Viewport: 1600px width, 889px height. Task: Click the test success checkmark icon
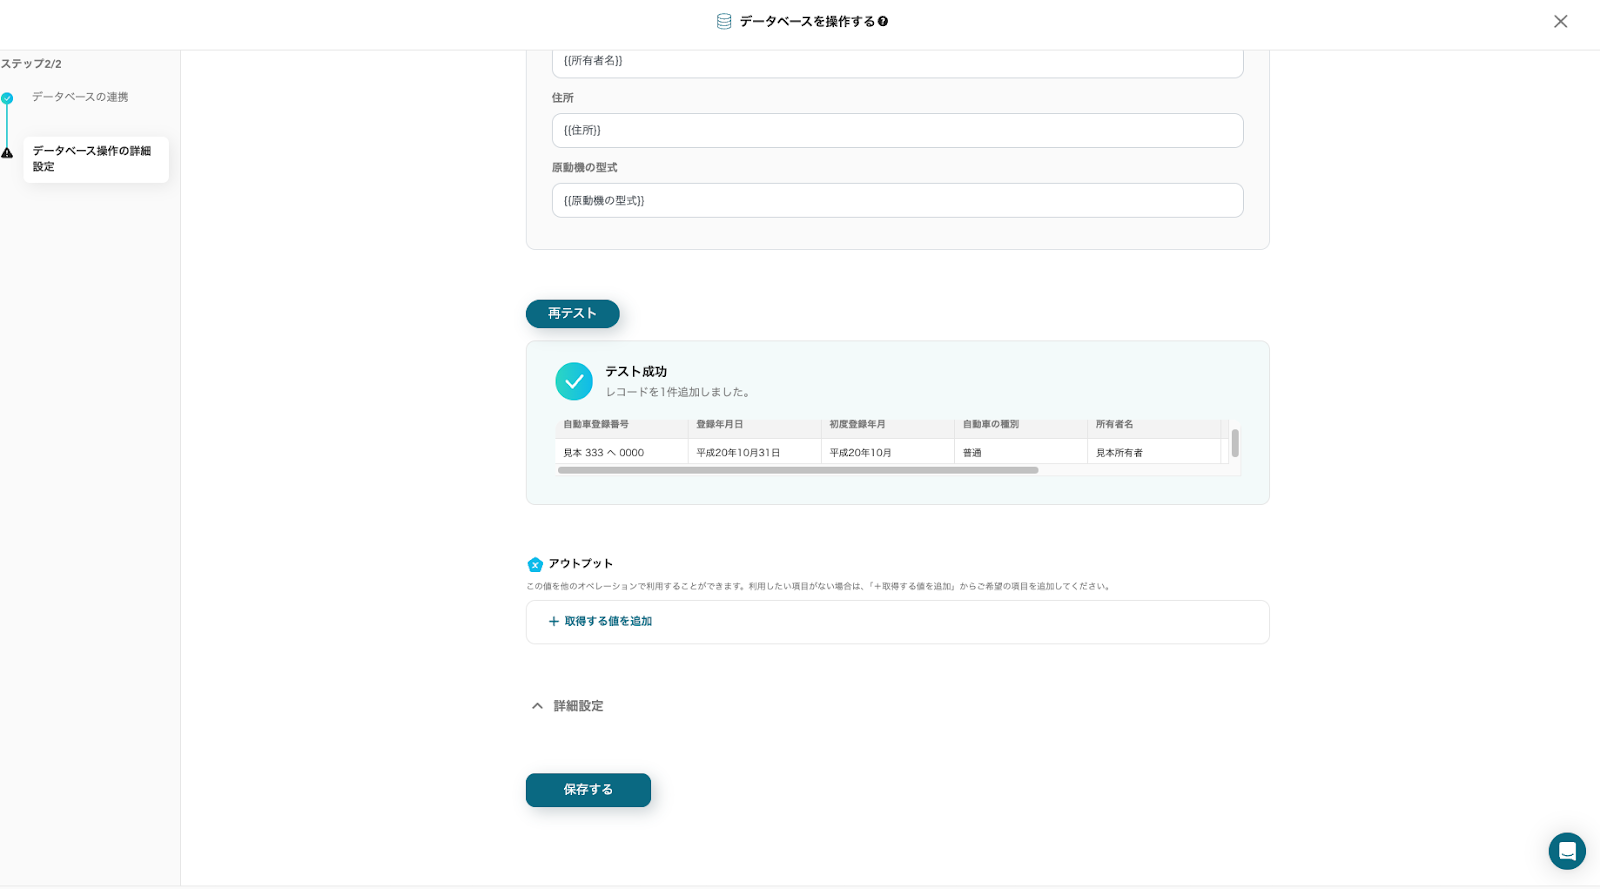click(574, 381)
